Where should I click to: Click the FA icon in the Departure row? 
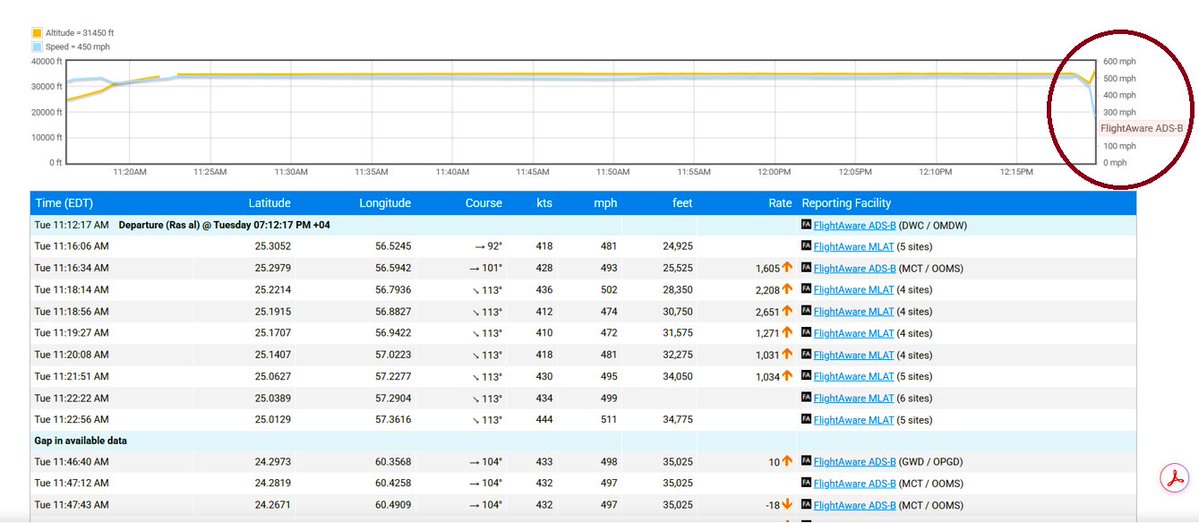pyautogui.click(x=806, y=226)
